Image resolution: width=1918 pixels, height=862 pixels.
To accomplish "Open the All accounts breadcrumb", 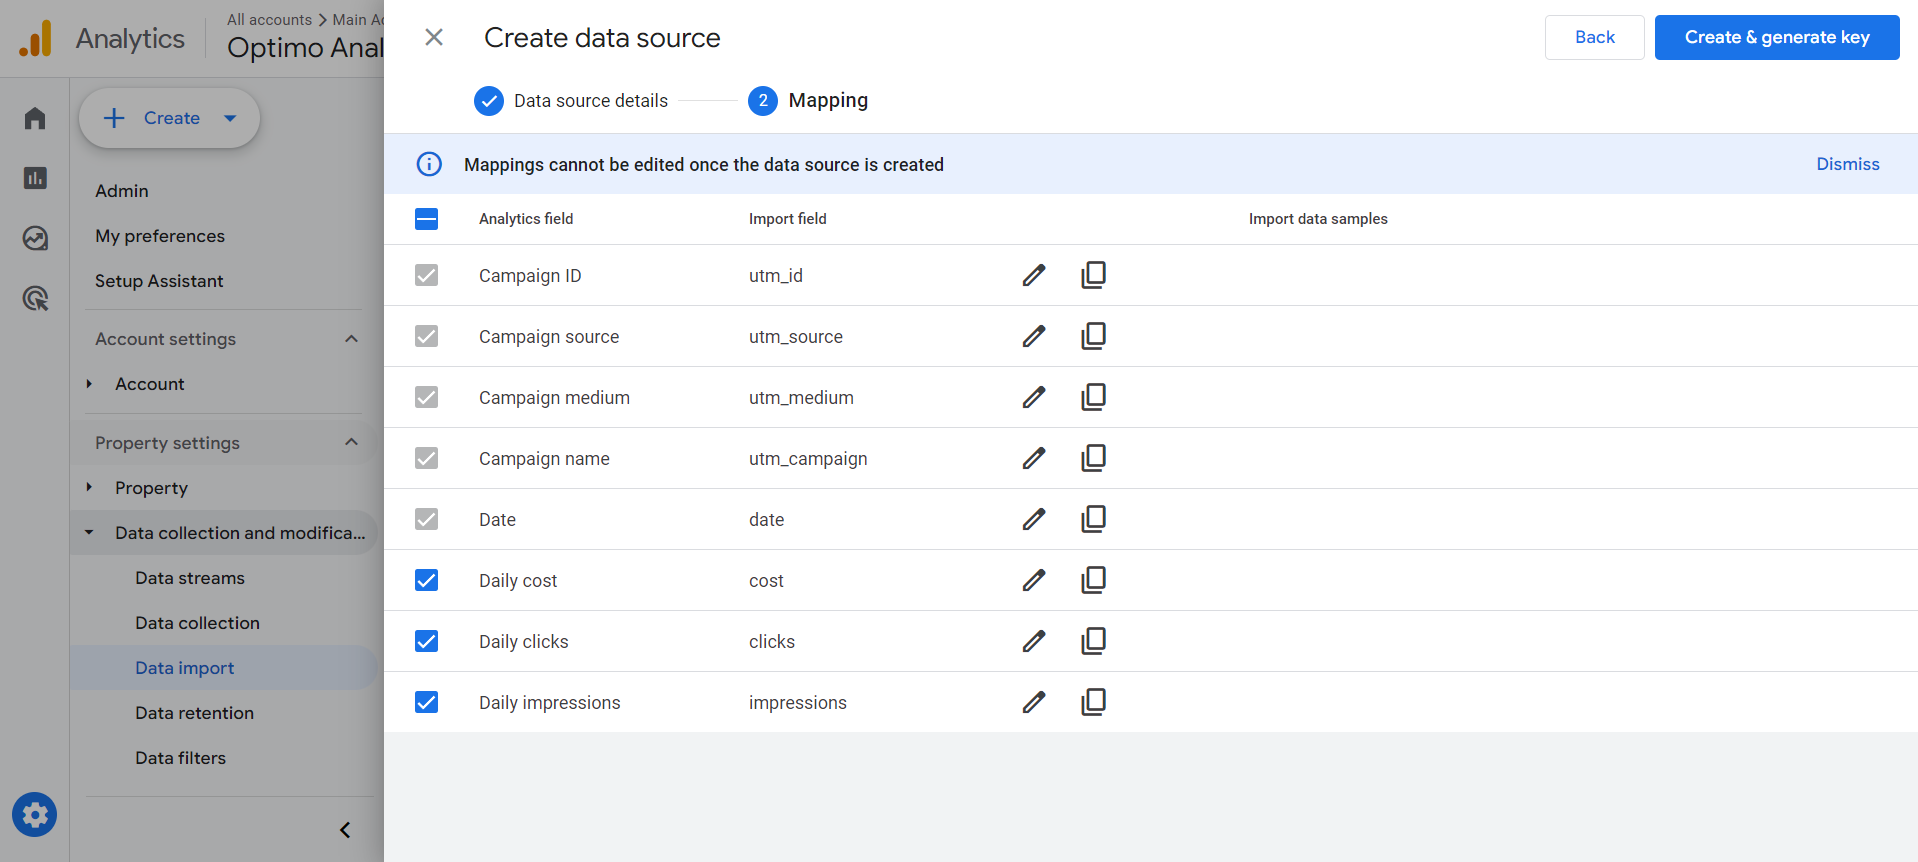I will [x=269, y=20].
